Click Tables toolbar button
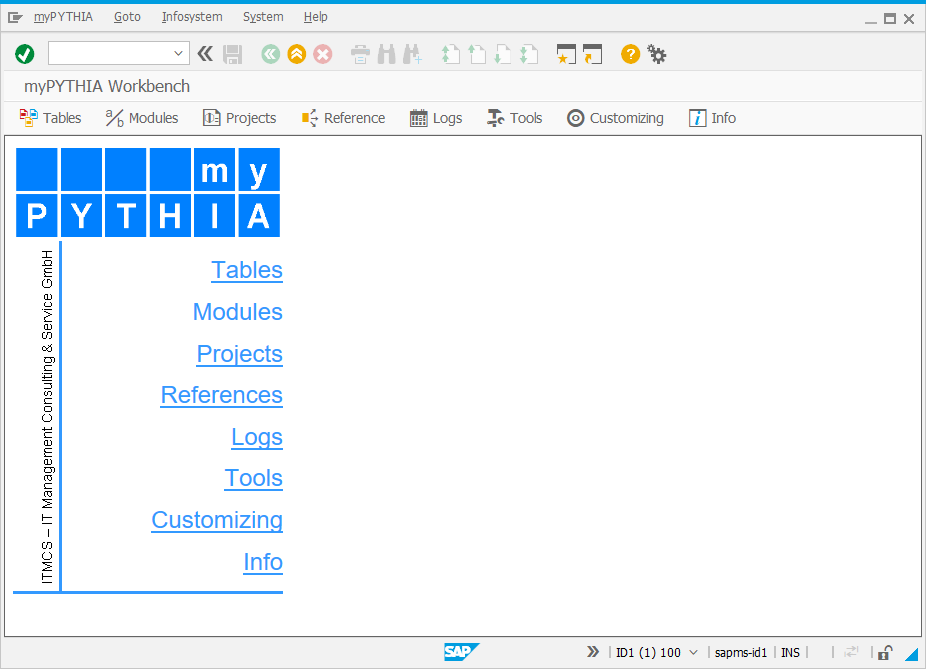926x669 pixels. [x=50, y=118]
